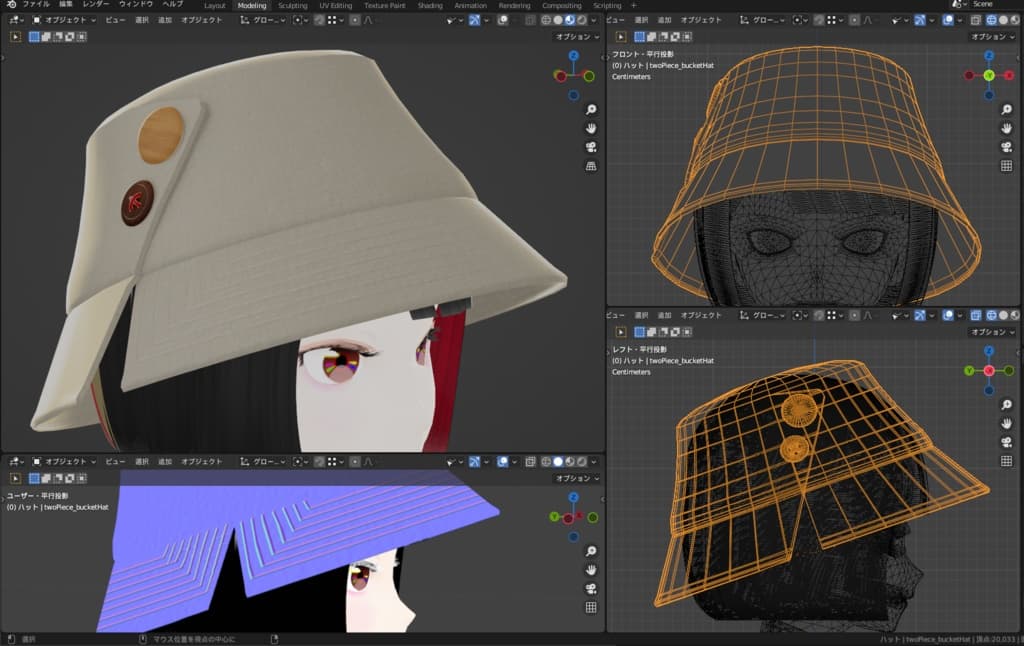Open the ファイル menu
This screenshot has width=1024, height=646.
coord(36,5)
